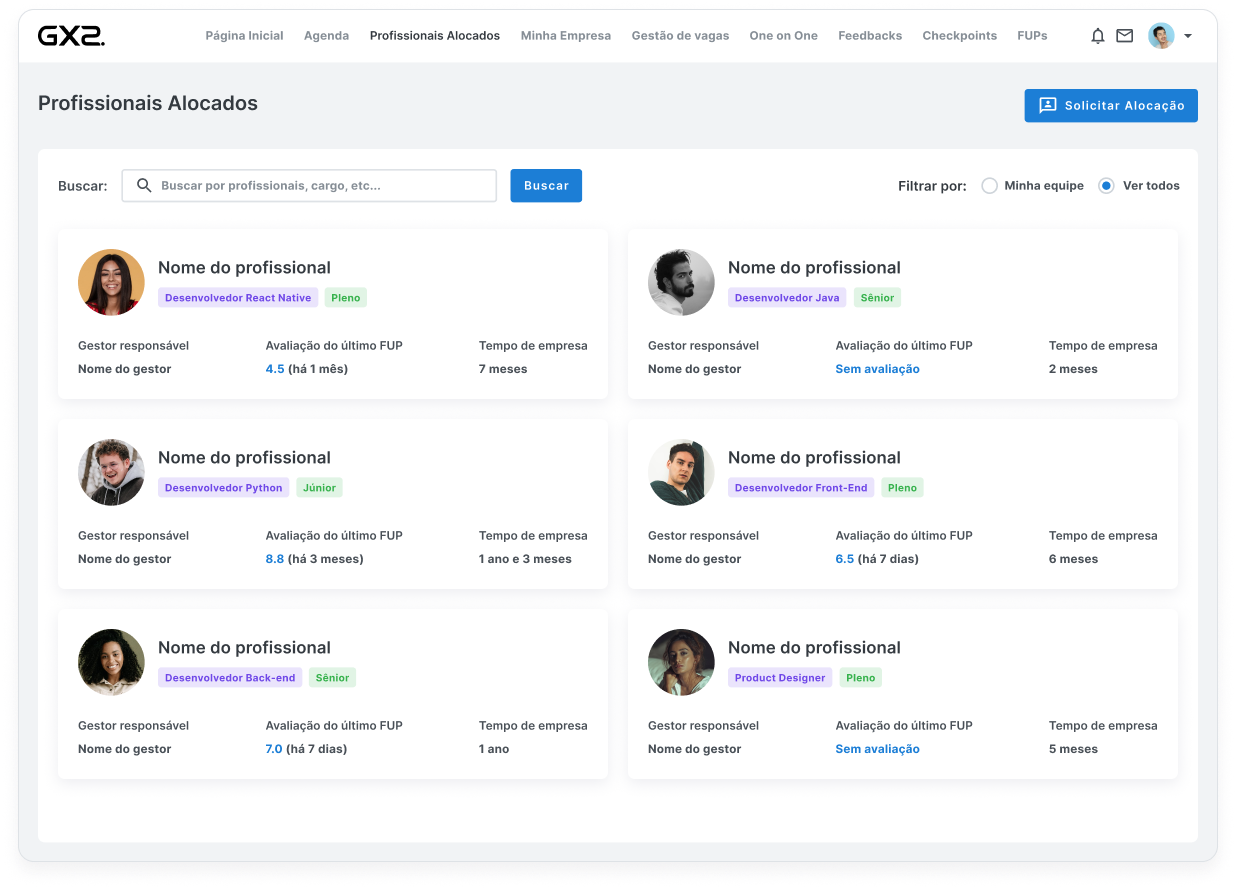
Task: Click the Java developer's profile photo
Action: 681,282
